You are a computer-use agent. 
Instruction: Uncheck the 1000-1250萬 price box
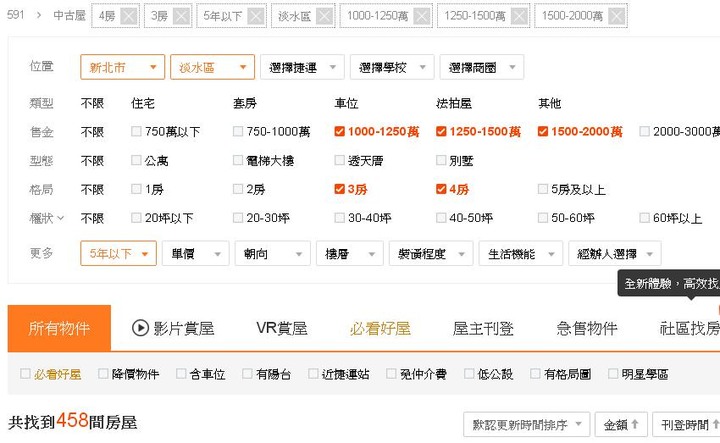[x=339, y=131]
